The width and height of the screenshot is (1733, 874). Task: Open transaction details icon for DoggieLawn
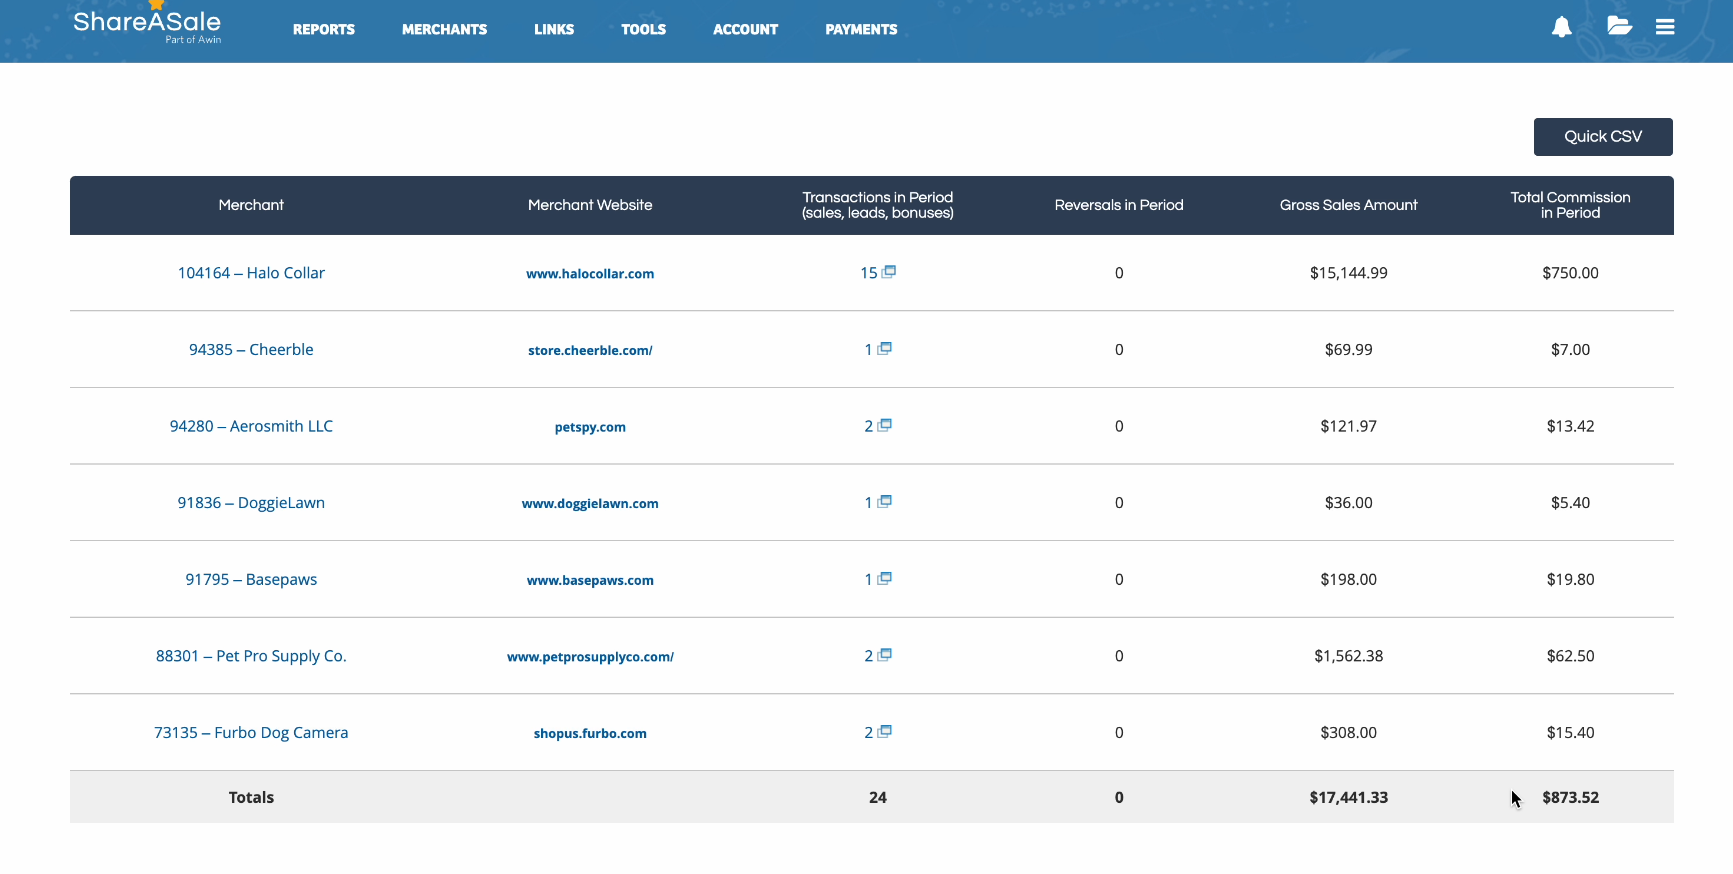(x=885, y=501)
